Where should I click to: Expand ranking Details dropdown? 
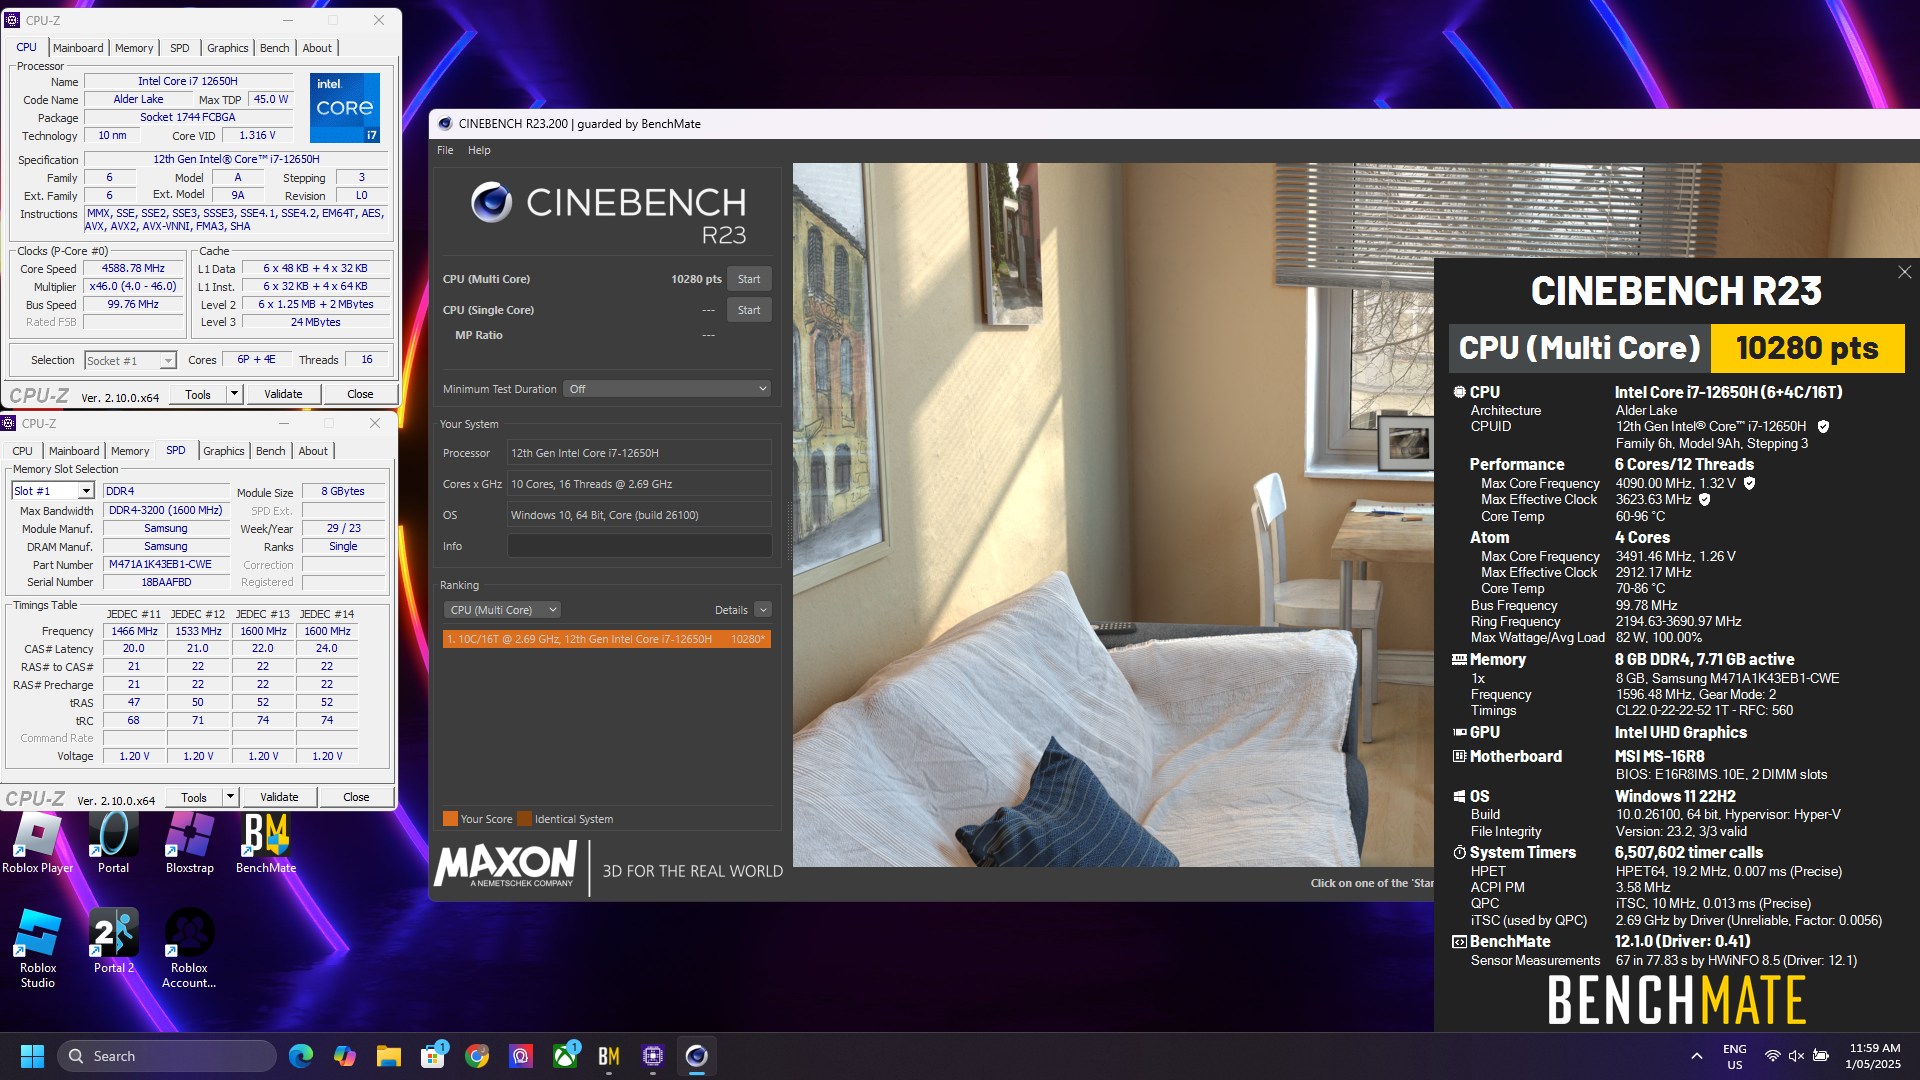point(763,610)
